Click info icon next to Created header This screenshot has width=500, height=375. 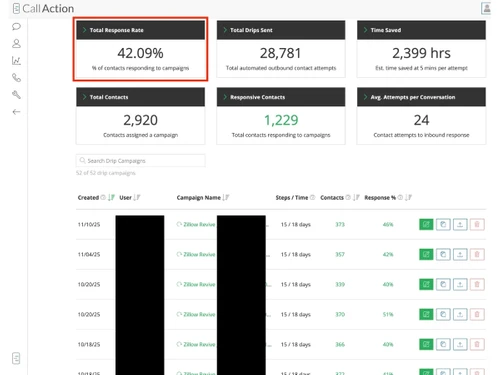pos(103,197)
